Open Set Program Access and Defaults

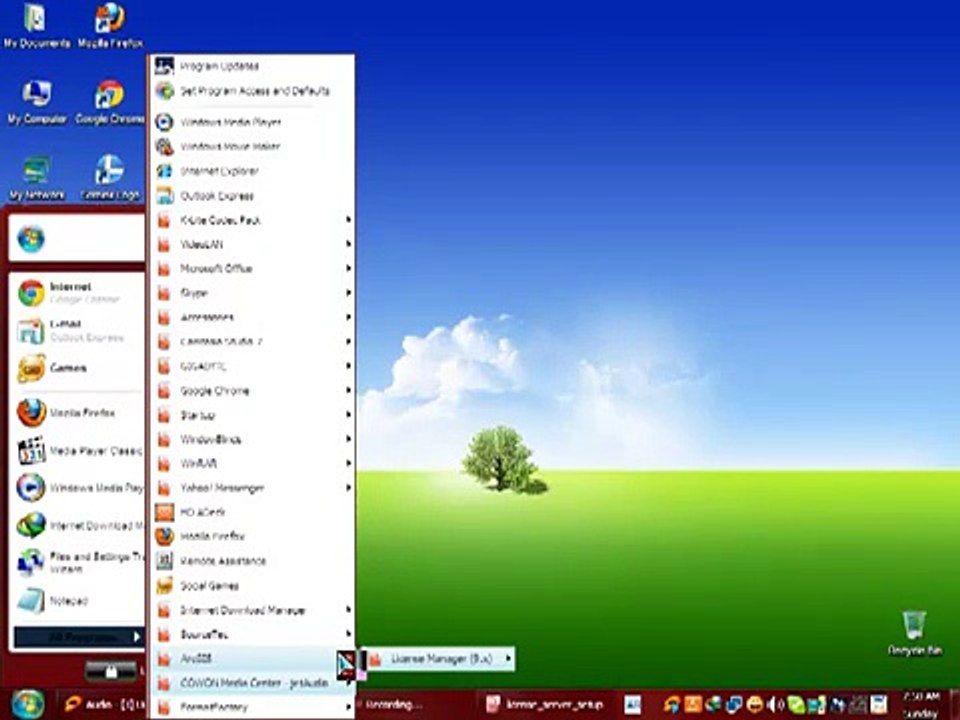point(251,91)
